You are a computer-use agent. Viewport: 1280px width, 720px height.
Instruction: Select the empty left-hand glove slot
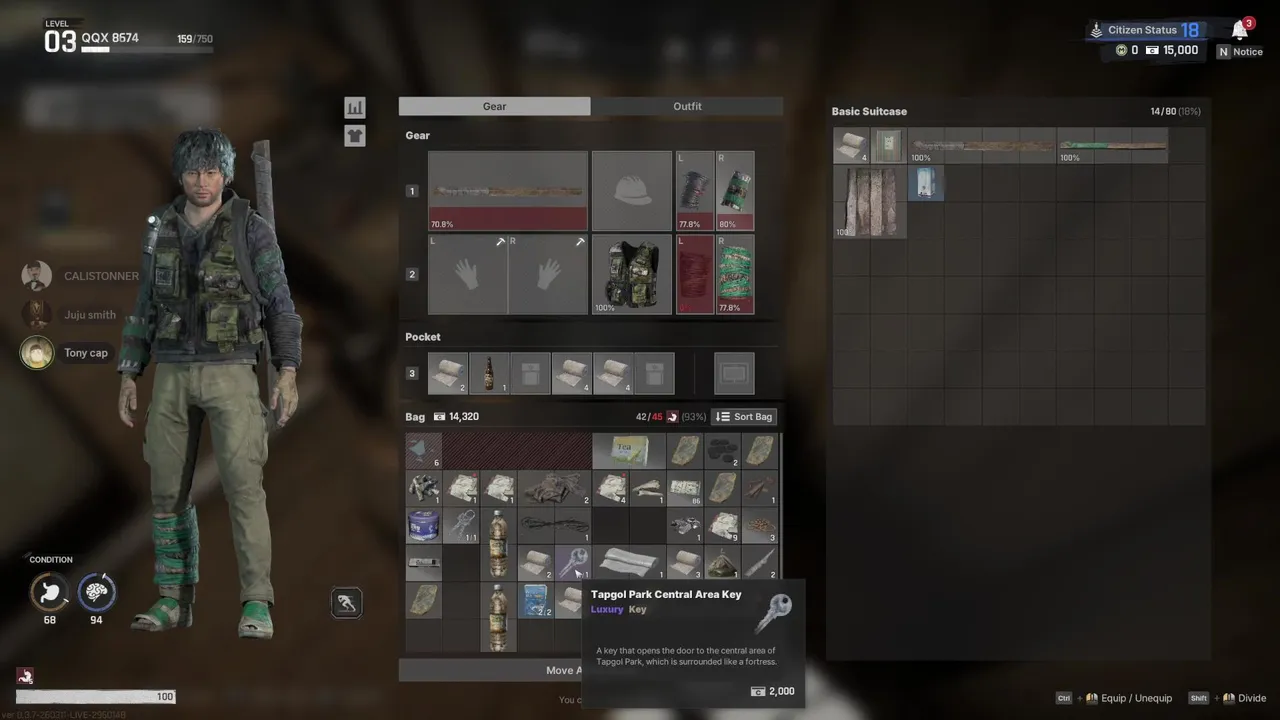(468, 274)
